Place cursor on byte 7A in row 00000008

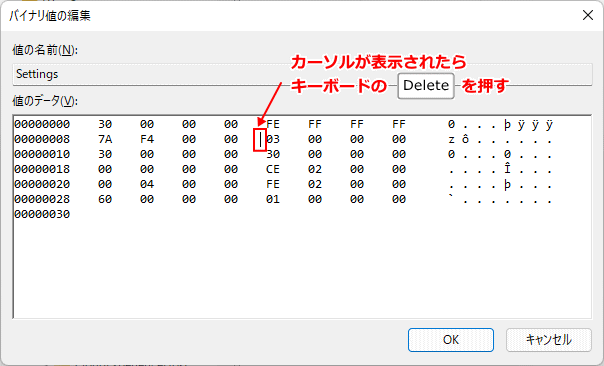click(x=105, y=139)
